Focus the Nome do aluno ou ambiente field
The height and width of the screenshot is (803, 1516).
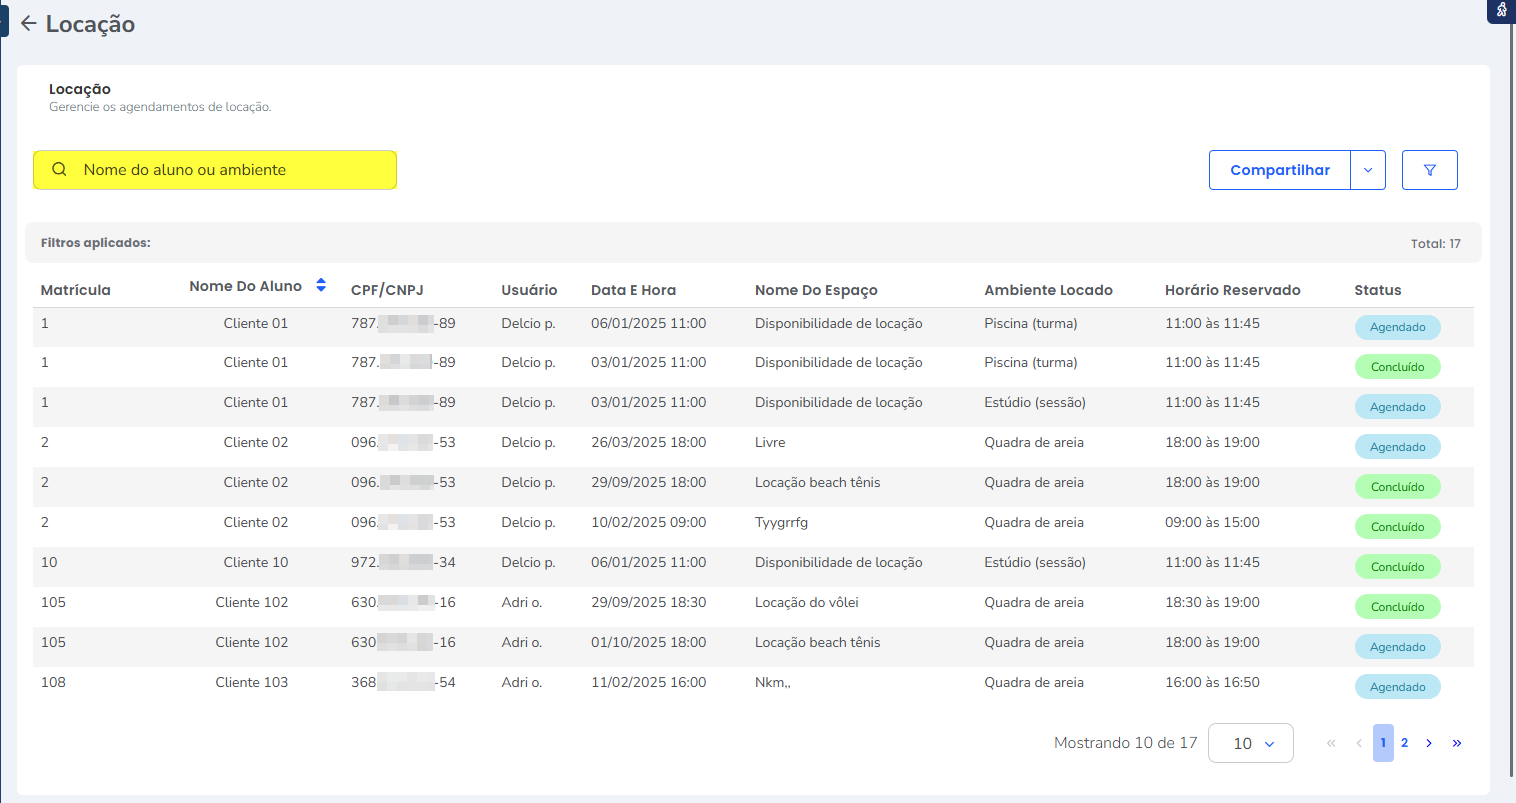[230, 170]
